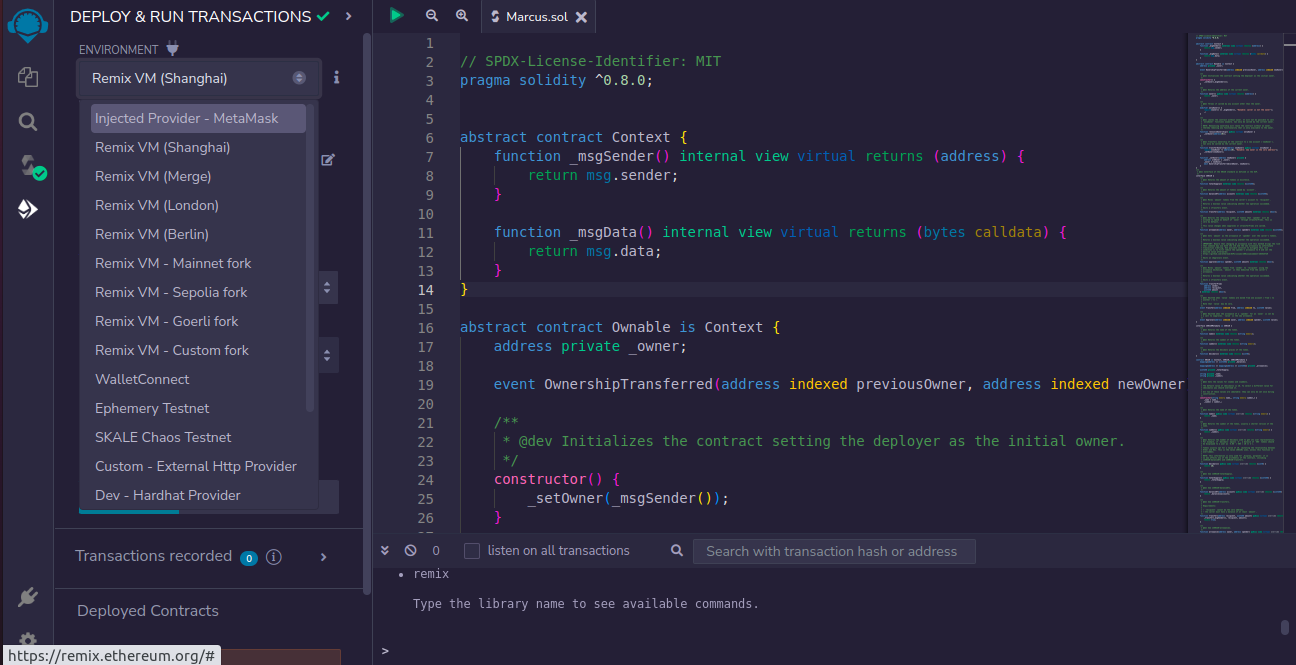
Task: Open the Solidity compiler sidebar icon
Action: [x=28, y=165]
